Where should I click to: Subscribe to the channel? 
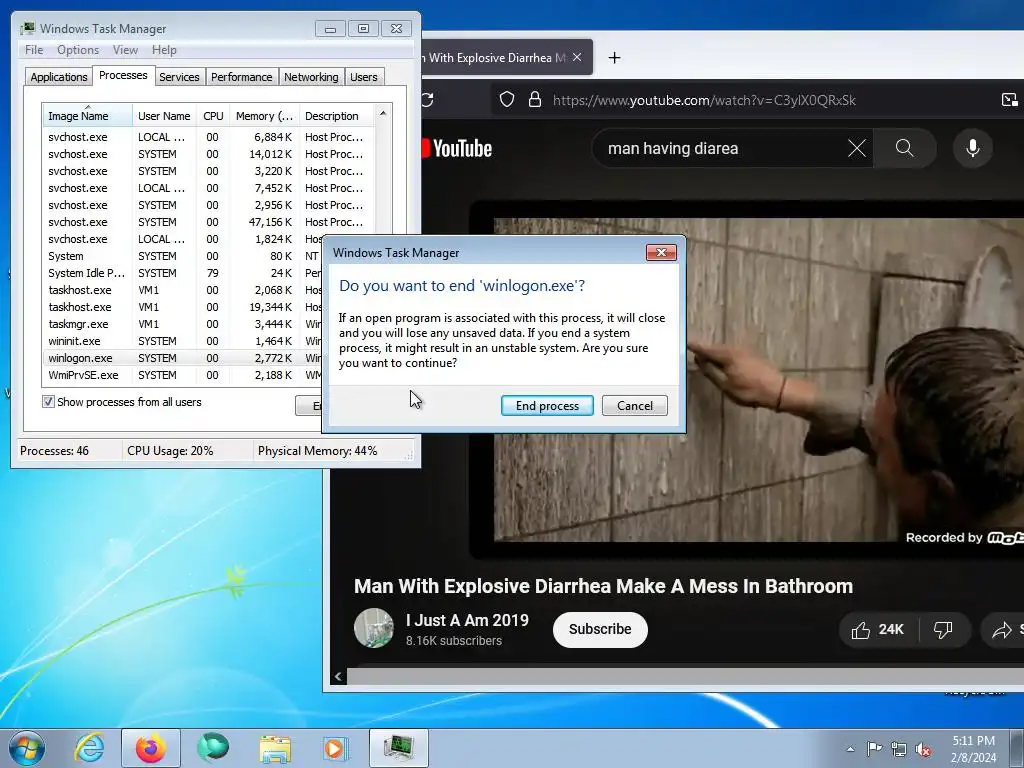[600, 629]
